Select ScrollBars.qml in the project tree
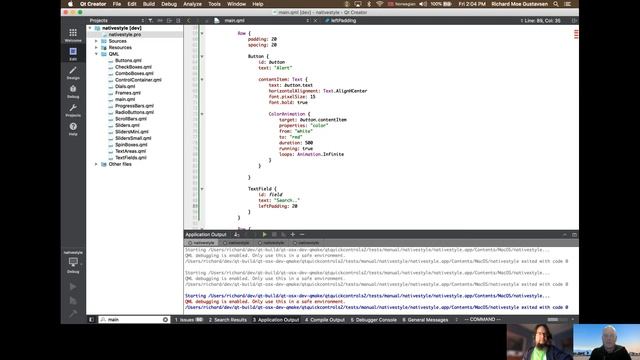This screenshot has height=360, width=640. [131, 119]
